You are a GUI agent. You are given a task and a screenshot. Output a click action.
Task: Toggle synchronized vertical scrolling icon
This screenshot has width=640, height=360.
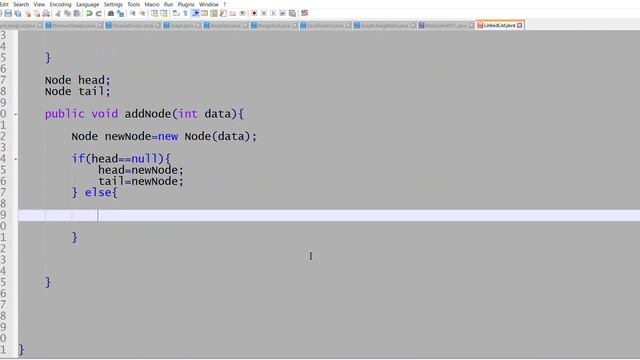[x=154, y=13]
